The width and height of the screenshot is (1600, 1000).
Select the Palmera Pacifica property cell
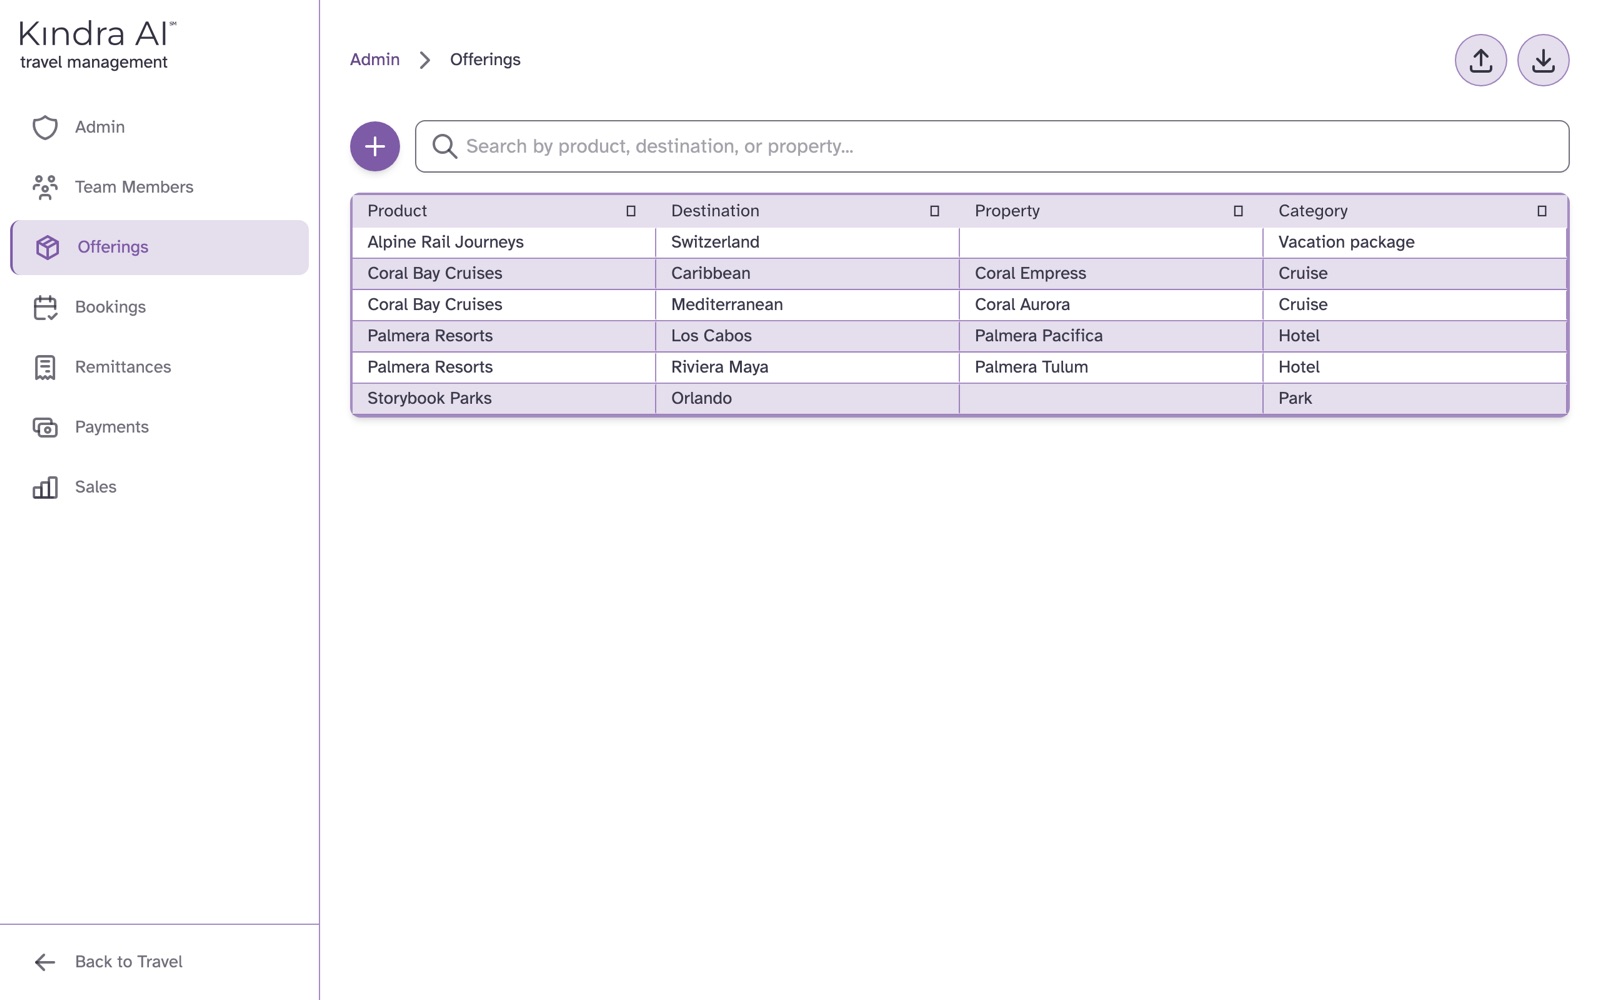pyautogui.click(x=1111, y=336)
